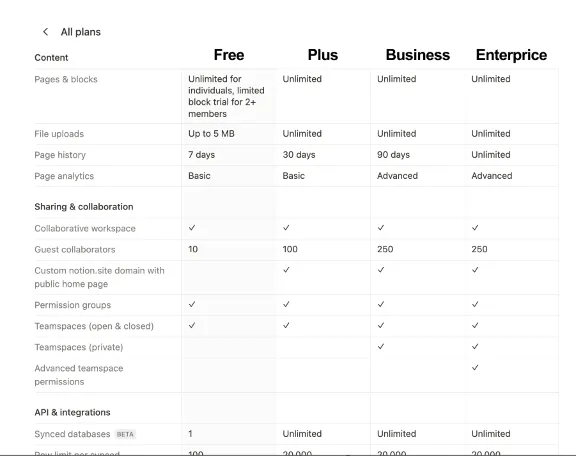576x456 pixels.
Task: Click the Content section heading
Action: tap(51, 58)
